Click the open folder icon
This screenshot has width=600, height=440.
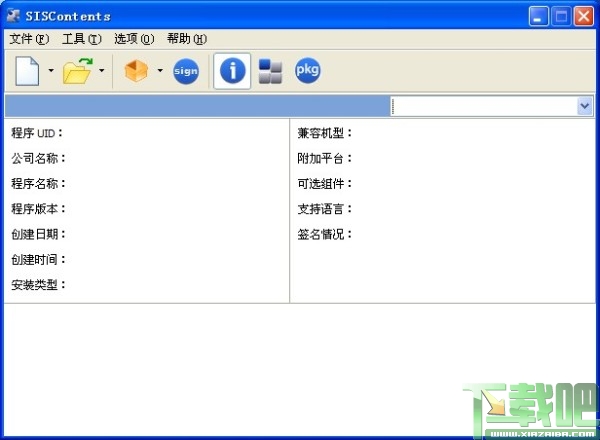pyautogui.click(x=78, y=71)
